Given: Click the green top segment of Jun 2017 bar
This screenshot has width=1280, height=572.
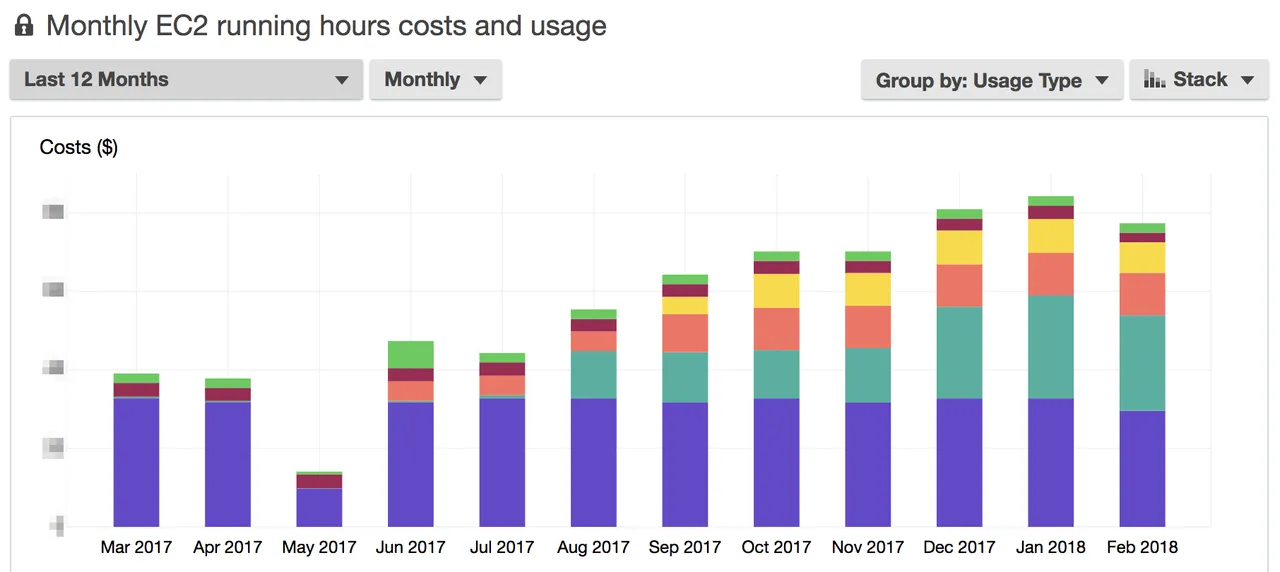Looking at the screenshot, I should coord(411,355).
